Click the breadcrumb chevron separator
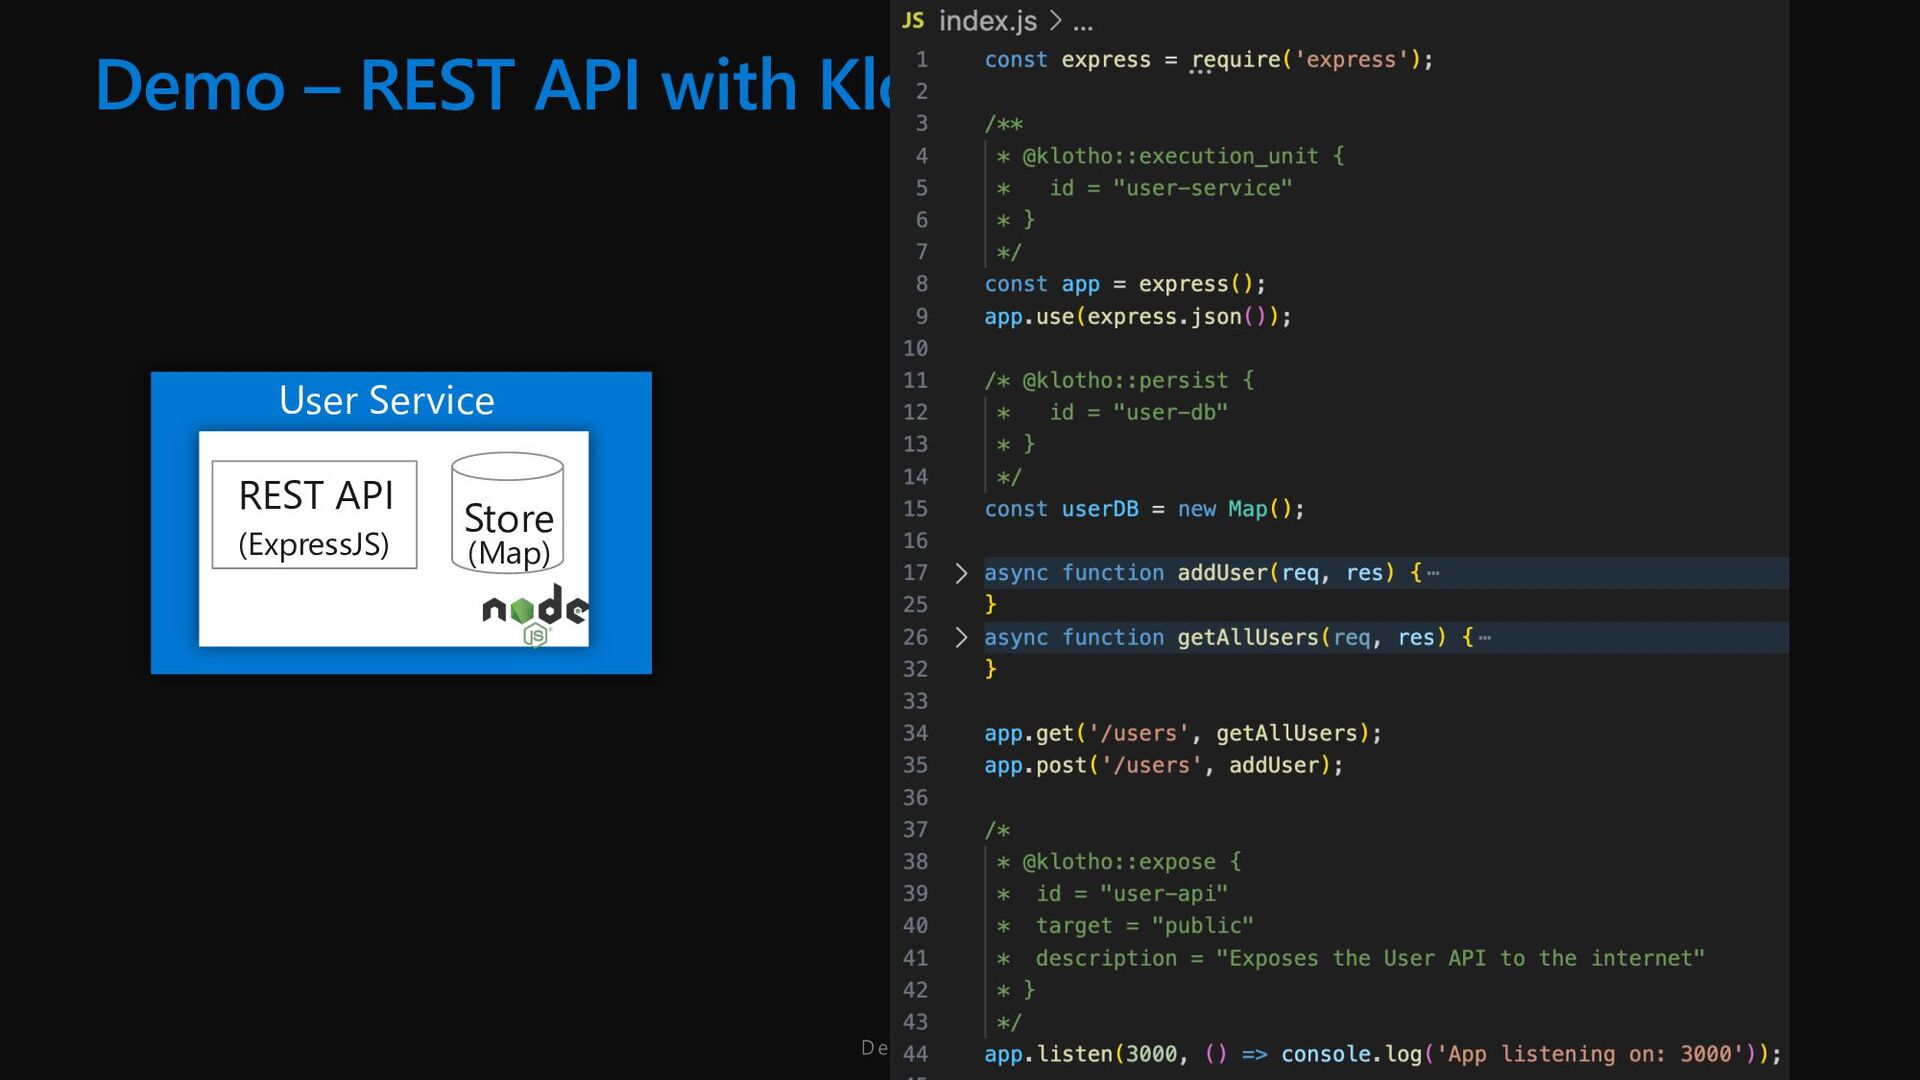 pos(1055,21)
